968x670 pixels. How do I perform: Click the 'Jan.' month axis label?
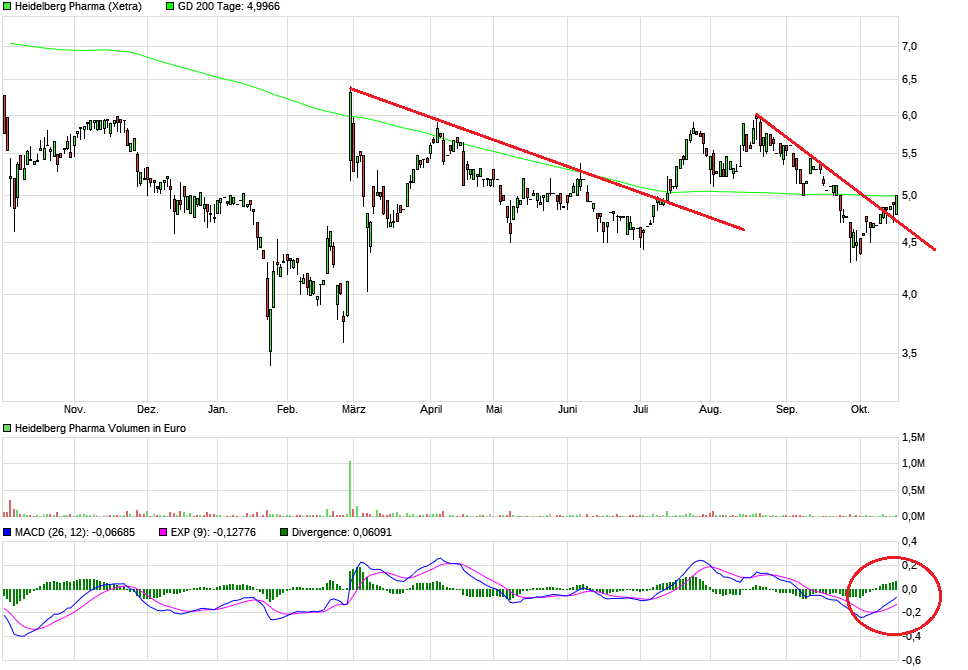click(x=218, y=409)
